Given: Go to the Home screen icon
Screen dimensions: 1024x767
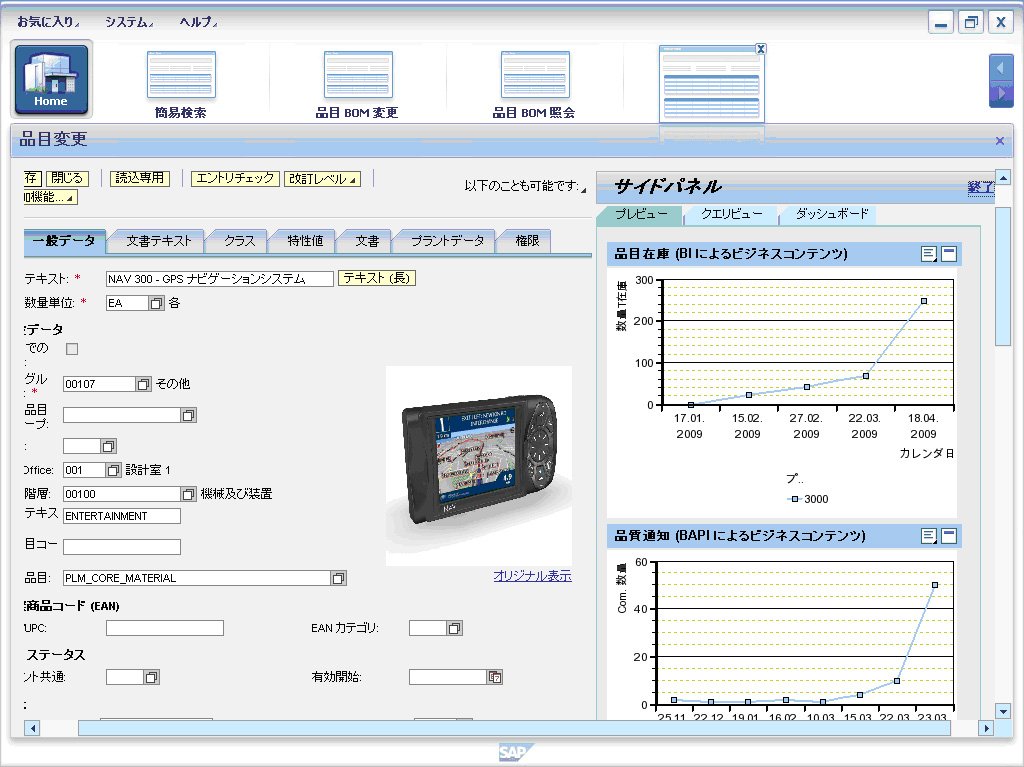Looking at the screenshot, I should point(51,78).
